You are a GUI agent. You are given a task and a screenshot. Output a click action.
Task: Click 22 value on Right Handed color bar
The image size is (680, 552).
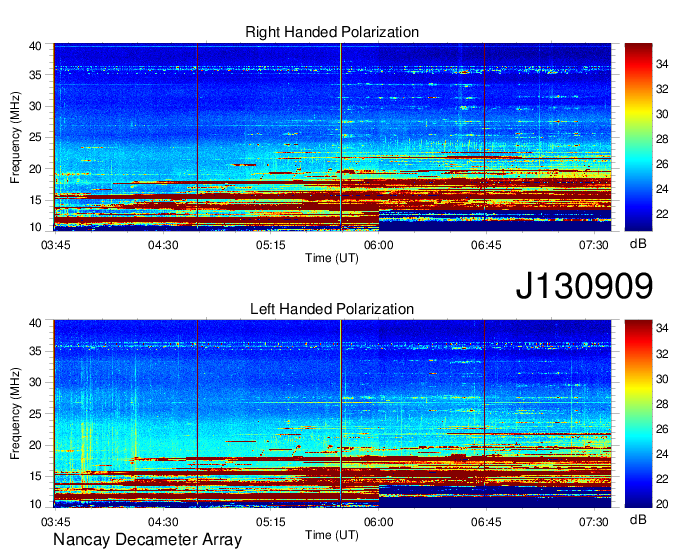[662, 214]
